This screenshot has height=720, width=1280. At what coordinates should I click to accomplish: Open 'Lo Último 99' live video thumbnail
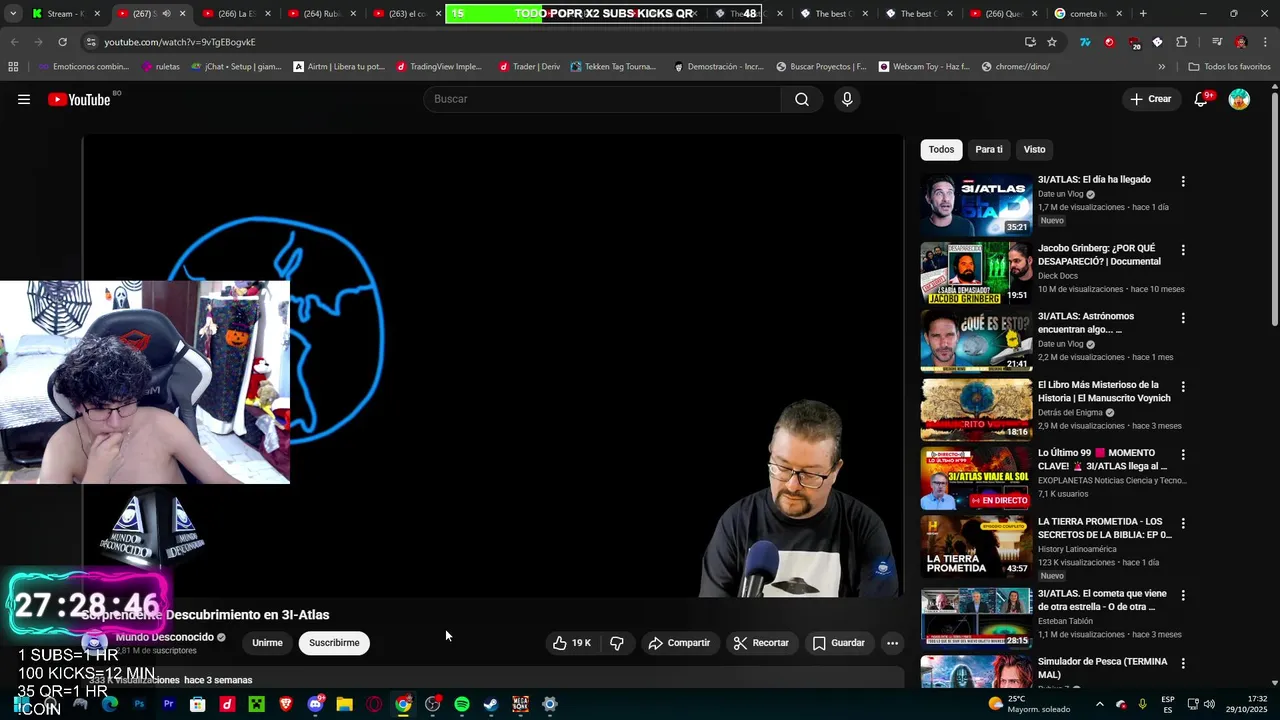point(976,478)
